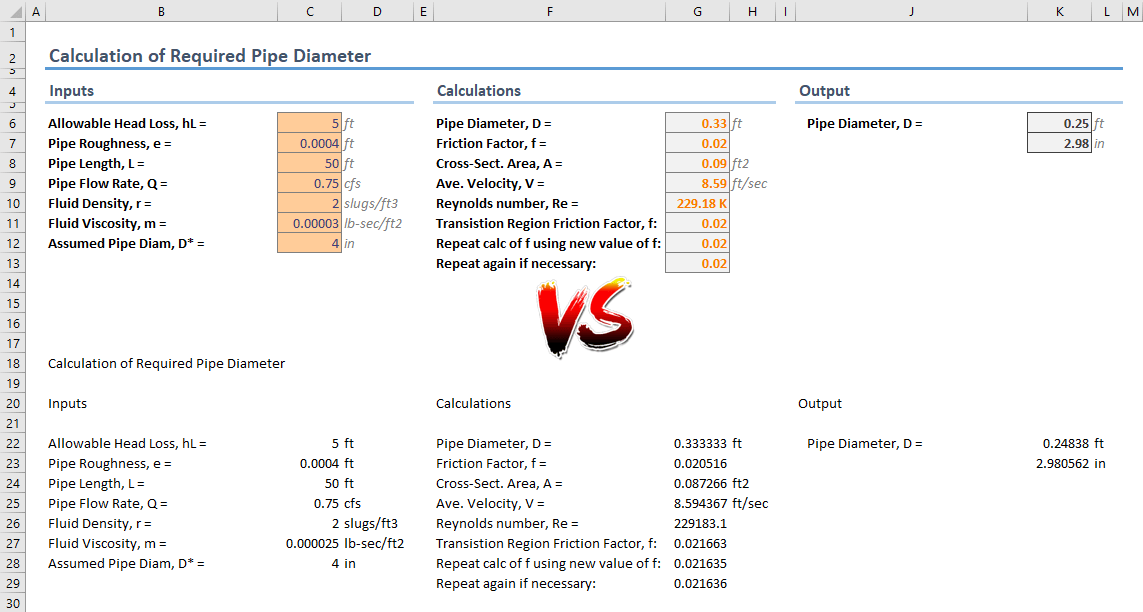Click the red VS graphic image
This screenshot has width=1143, height=612.
coord(585,317)
